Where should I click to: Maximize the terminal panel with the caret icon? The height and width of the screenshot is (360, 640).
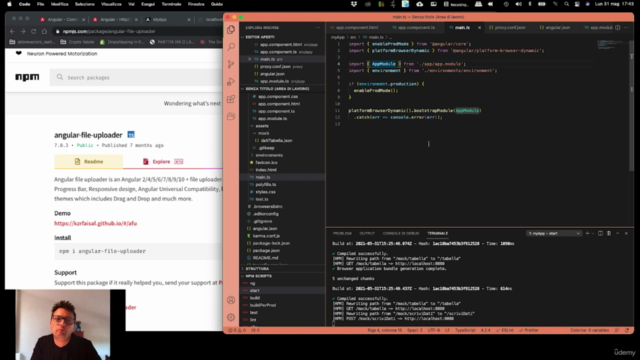[618, 233]
